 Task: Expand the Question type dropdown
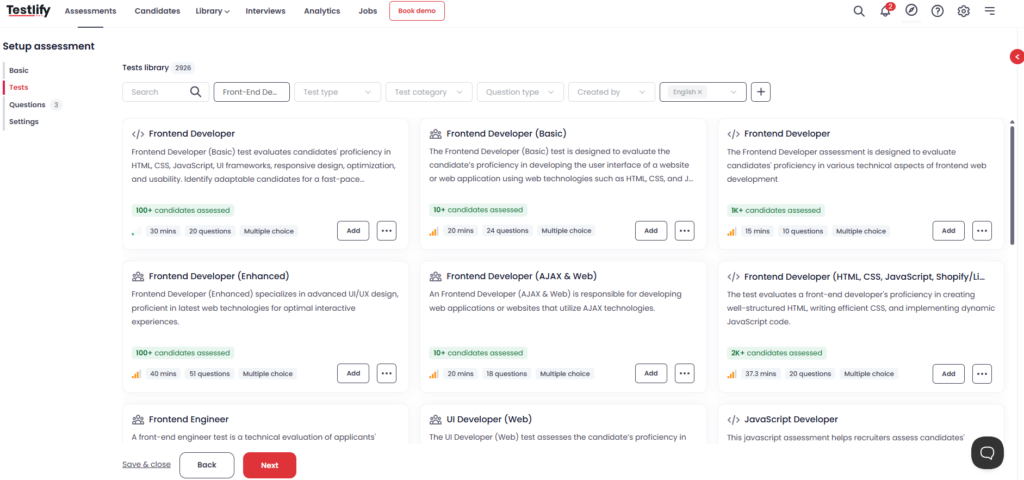(x=520, y=92)
